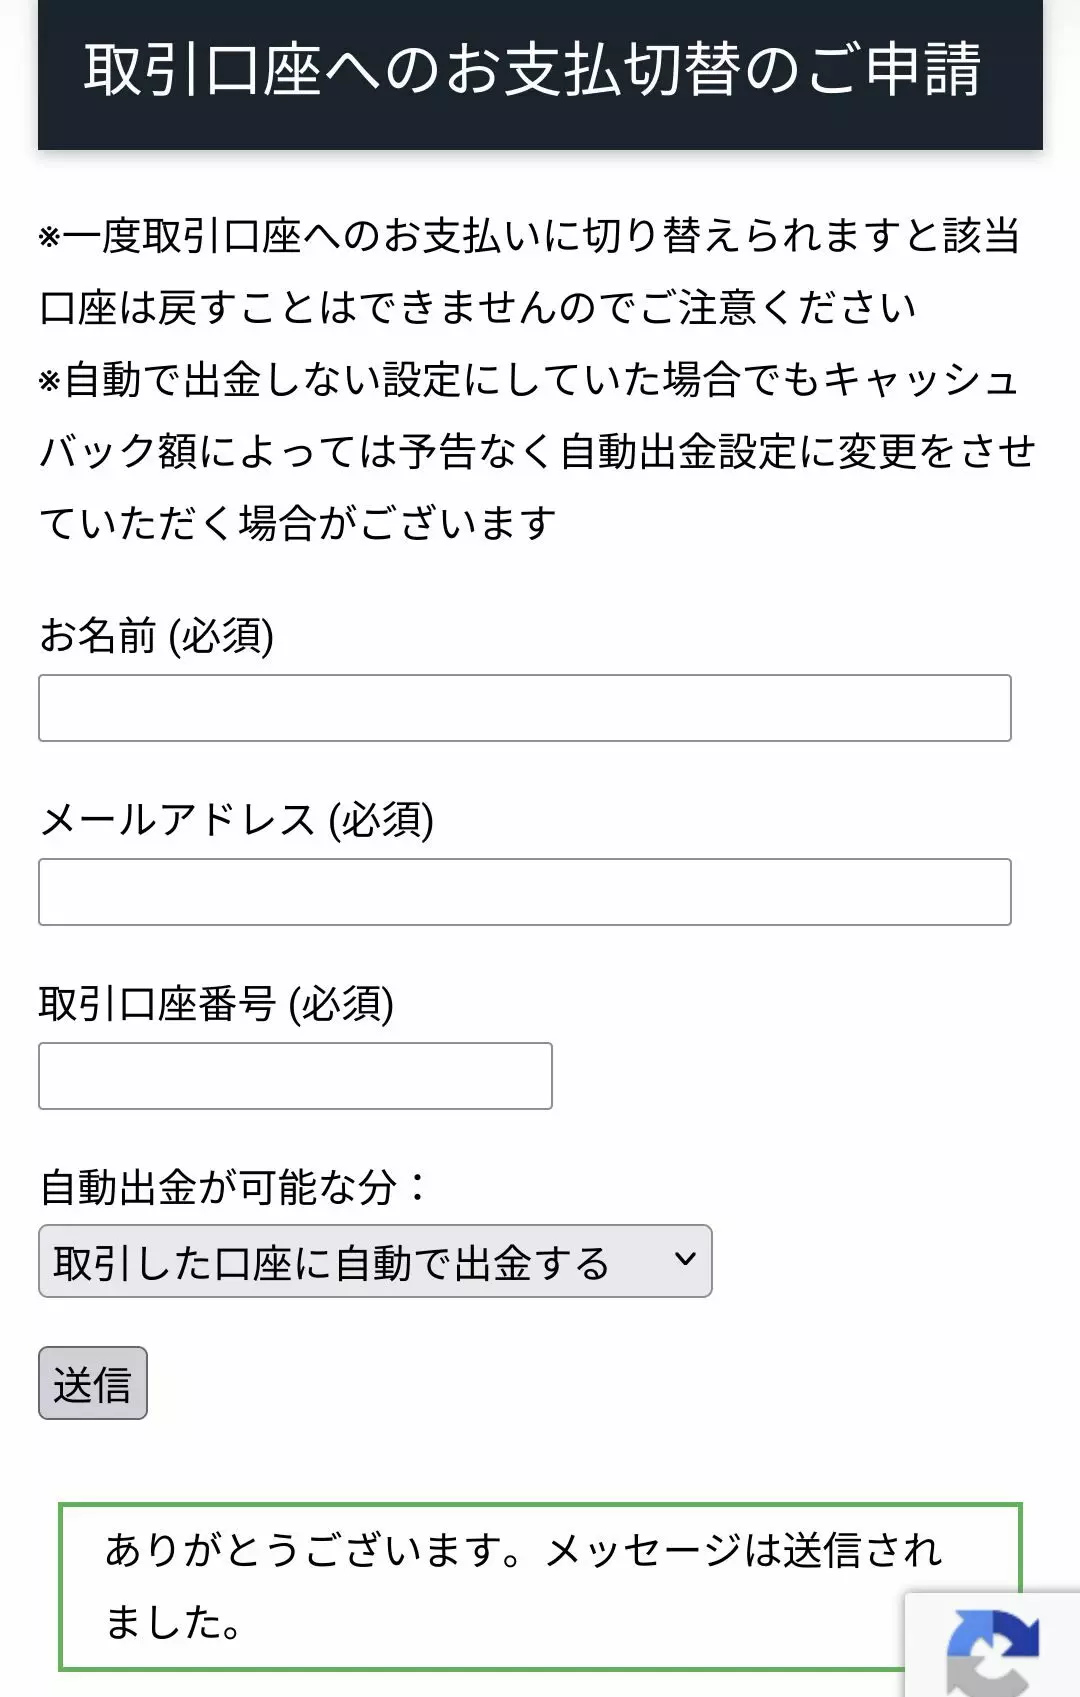
Task: Open the 取引した口座に自動で出金する dropdown
Action: 375,1261
